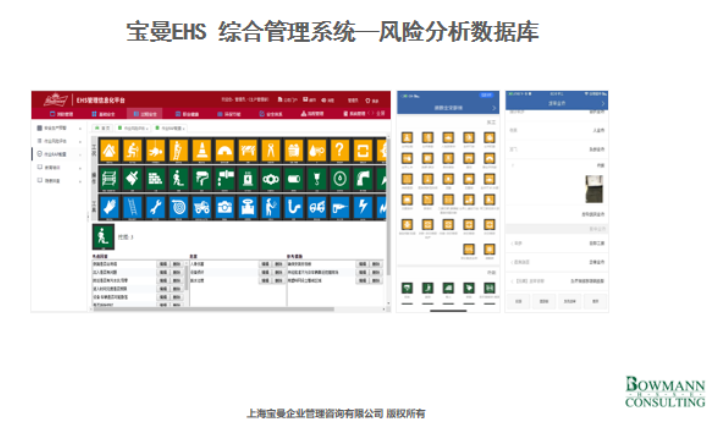Choose the yellow square frame brackets icon
Viewport: 711px width, 422px height.
click(x=362, y=150)
